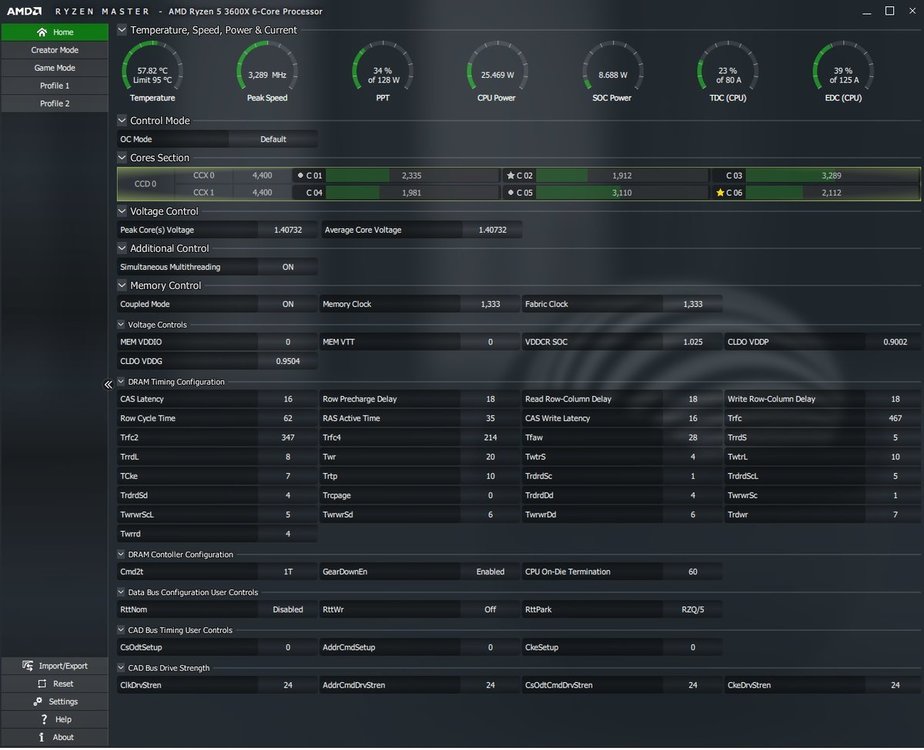924x750 pixels.
Task: Open Help from sidebar
Action: pos(55,720)
